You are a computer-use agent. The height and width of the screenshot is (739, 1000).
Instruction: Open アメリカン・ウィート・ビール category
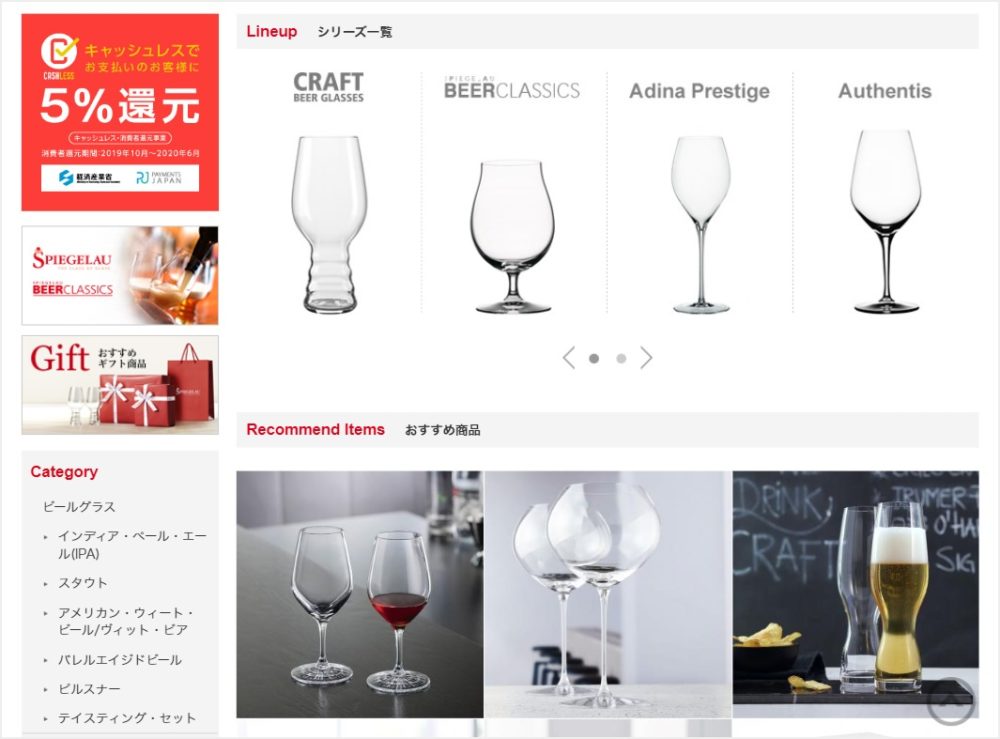pyautogui.click(x=126, y=621)
